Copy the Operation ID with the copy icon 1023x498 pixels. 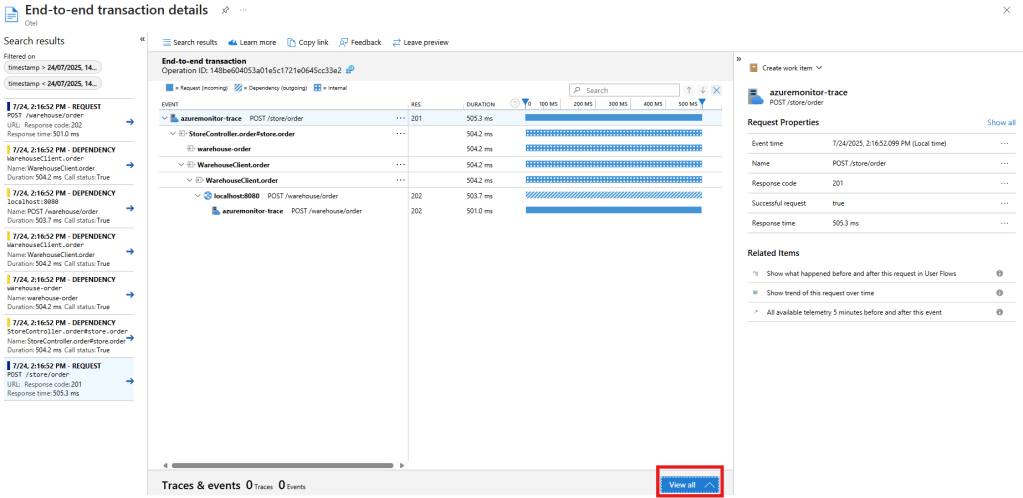pyautogui.click(x=350, y=70)
